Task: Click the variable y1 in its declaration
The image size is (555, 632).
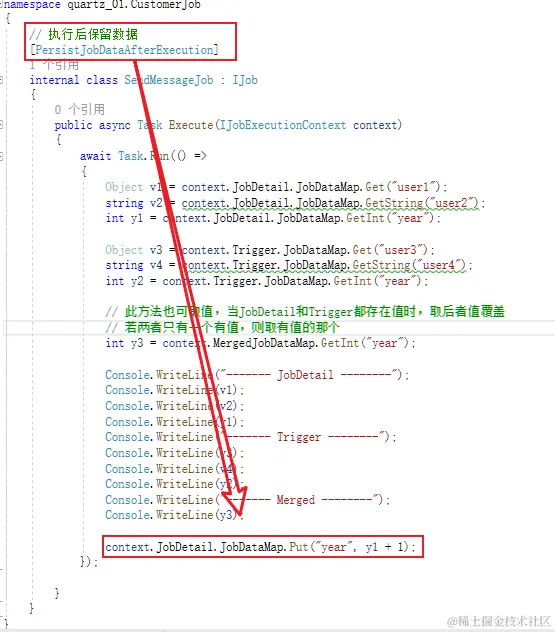Action: (137, 218)
